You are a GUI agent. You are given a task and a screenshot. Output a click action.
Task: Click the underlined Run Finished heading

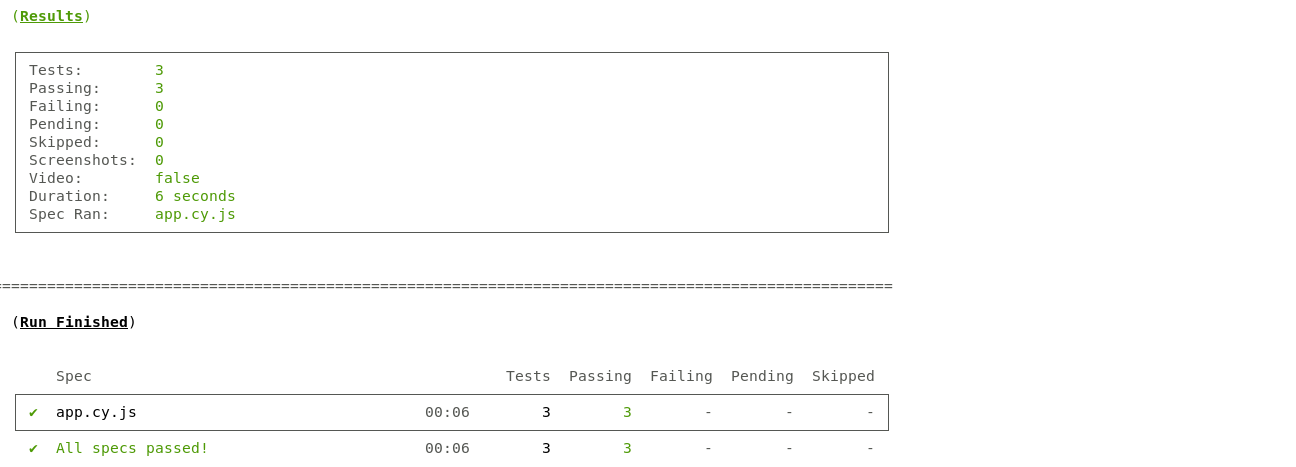coord(74,322)
